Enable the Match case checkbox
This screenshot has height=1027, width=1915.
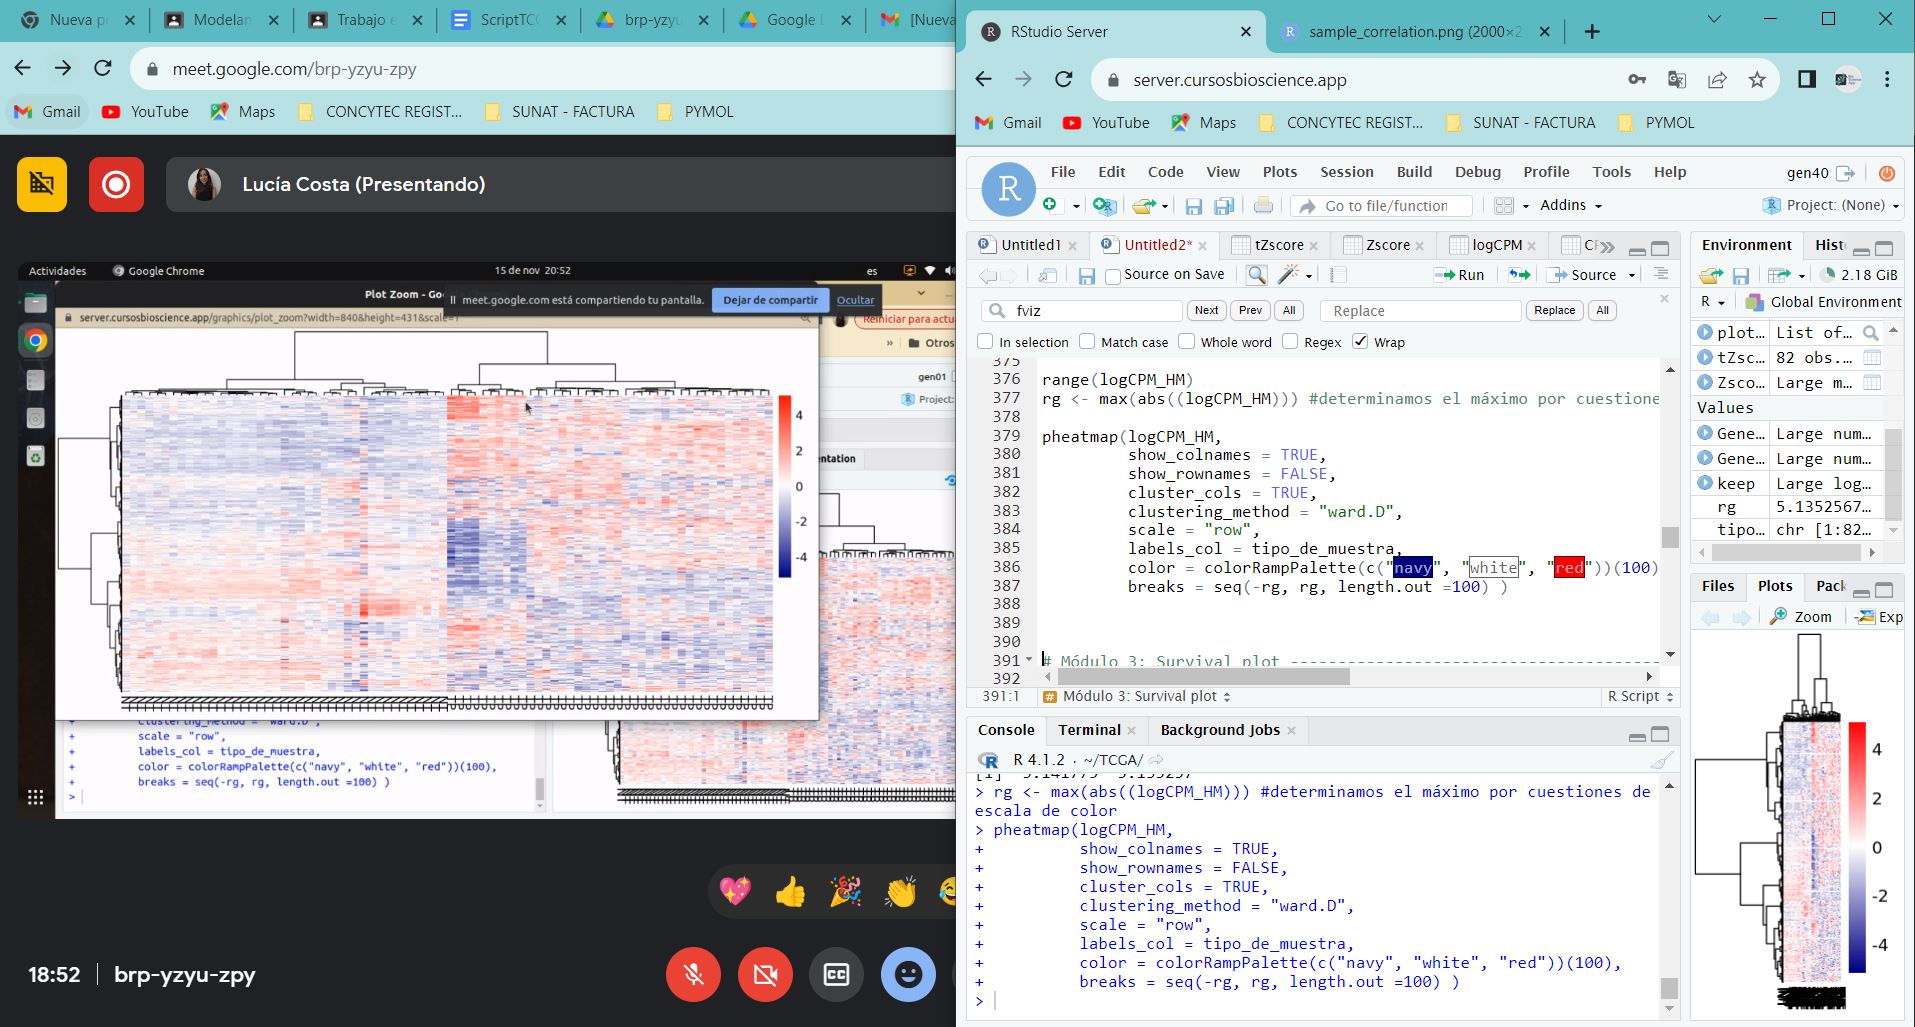[1088, 342]
